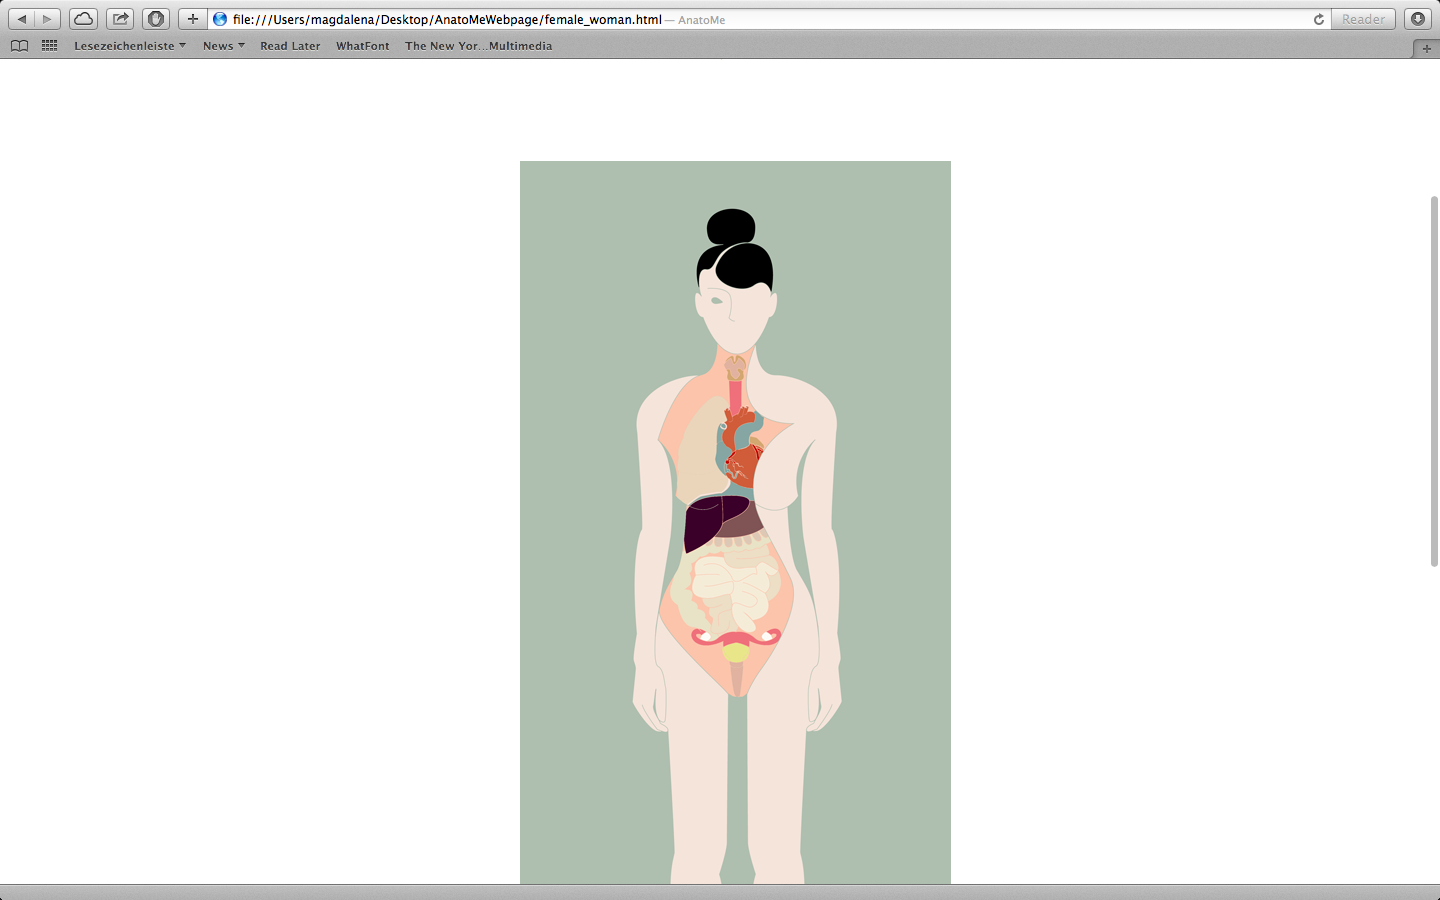Click the vertical page scrollbar thumb
This screenshot has height=900, width=1440.
[x=1434, y=380]
